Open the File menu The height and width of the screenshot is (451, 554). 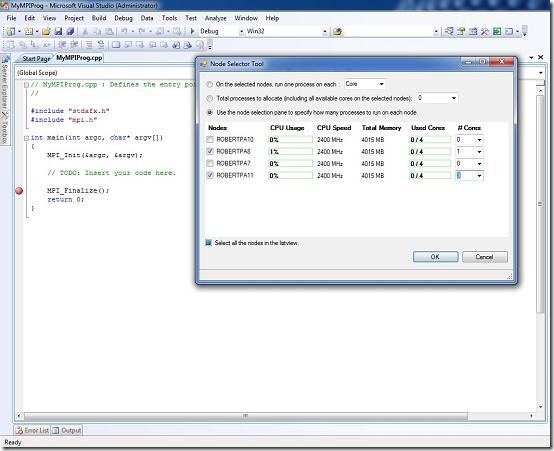(11, 18)
